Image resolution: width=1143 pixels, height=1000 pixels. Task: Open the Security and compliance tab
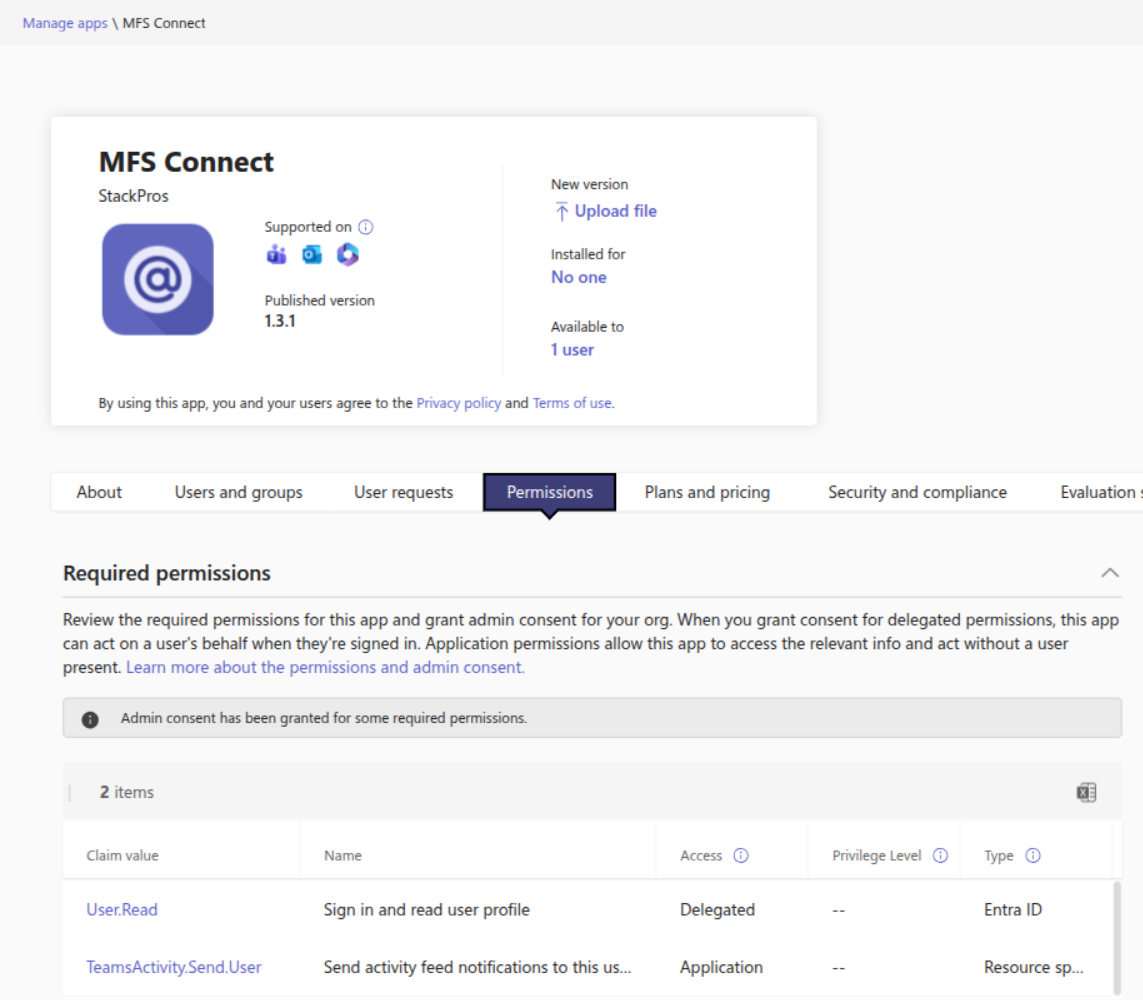click(917, 492)
